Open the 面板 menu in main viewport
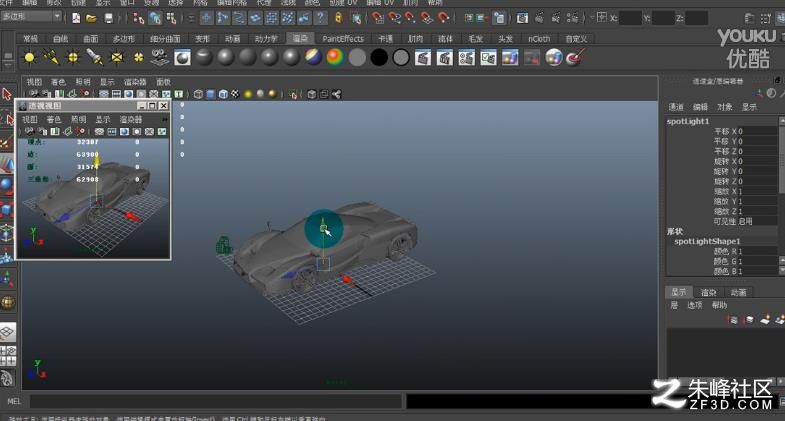Screen dimensions: 785x421 pyautogui.click(x=163, y=82)
